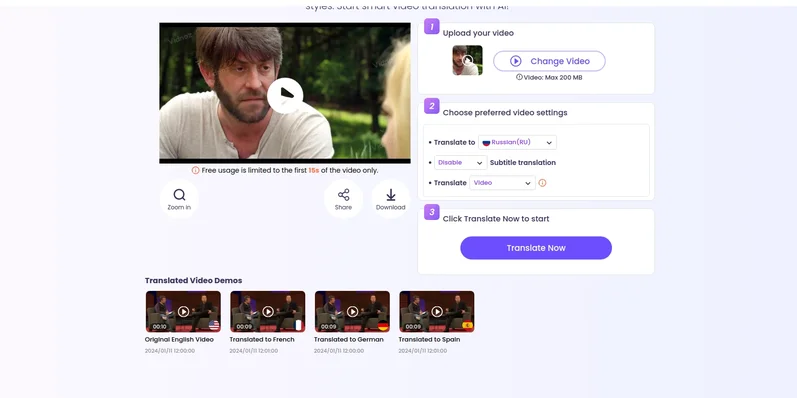
Task: Click the Translated to French title
Action: pos(262,340)
